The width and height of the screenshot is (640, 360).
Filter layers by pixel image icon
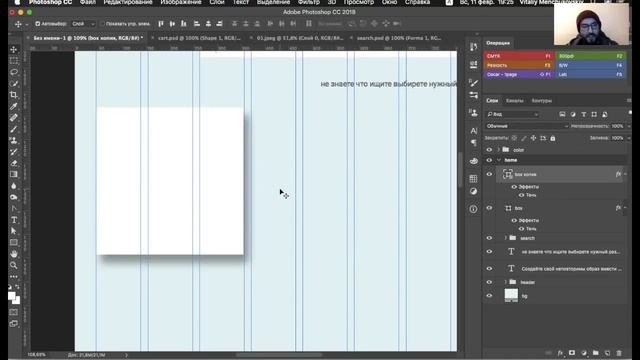pos(562,114)
